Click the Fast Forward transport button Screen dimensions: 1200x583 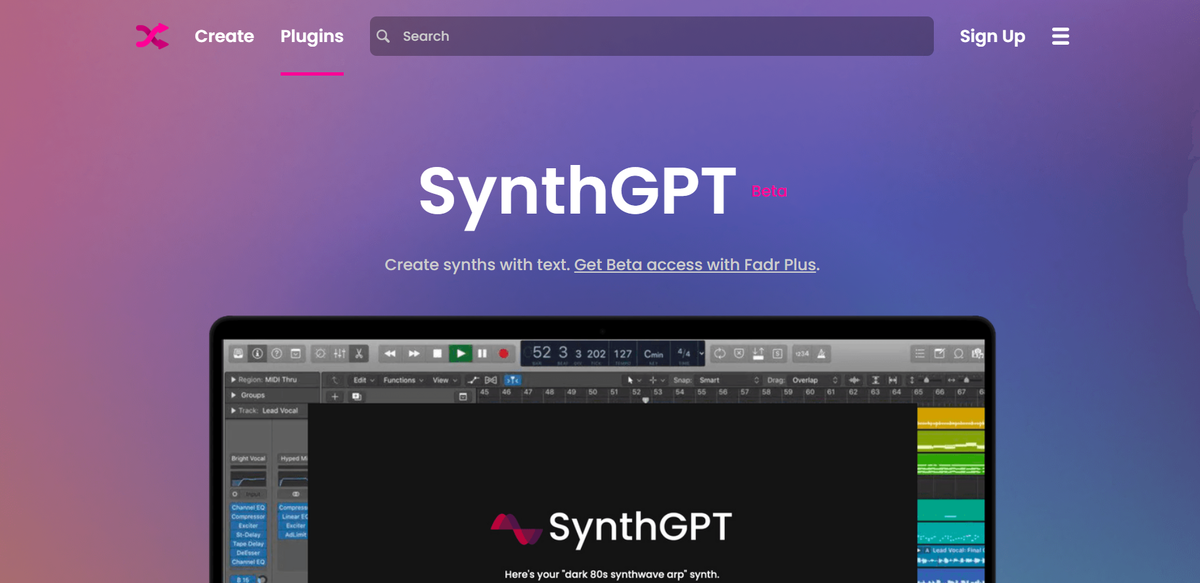(x=414, y=353)
